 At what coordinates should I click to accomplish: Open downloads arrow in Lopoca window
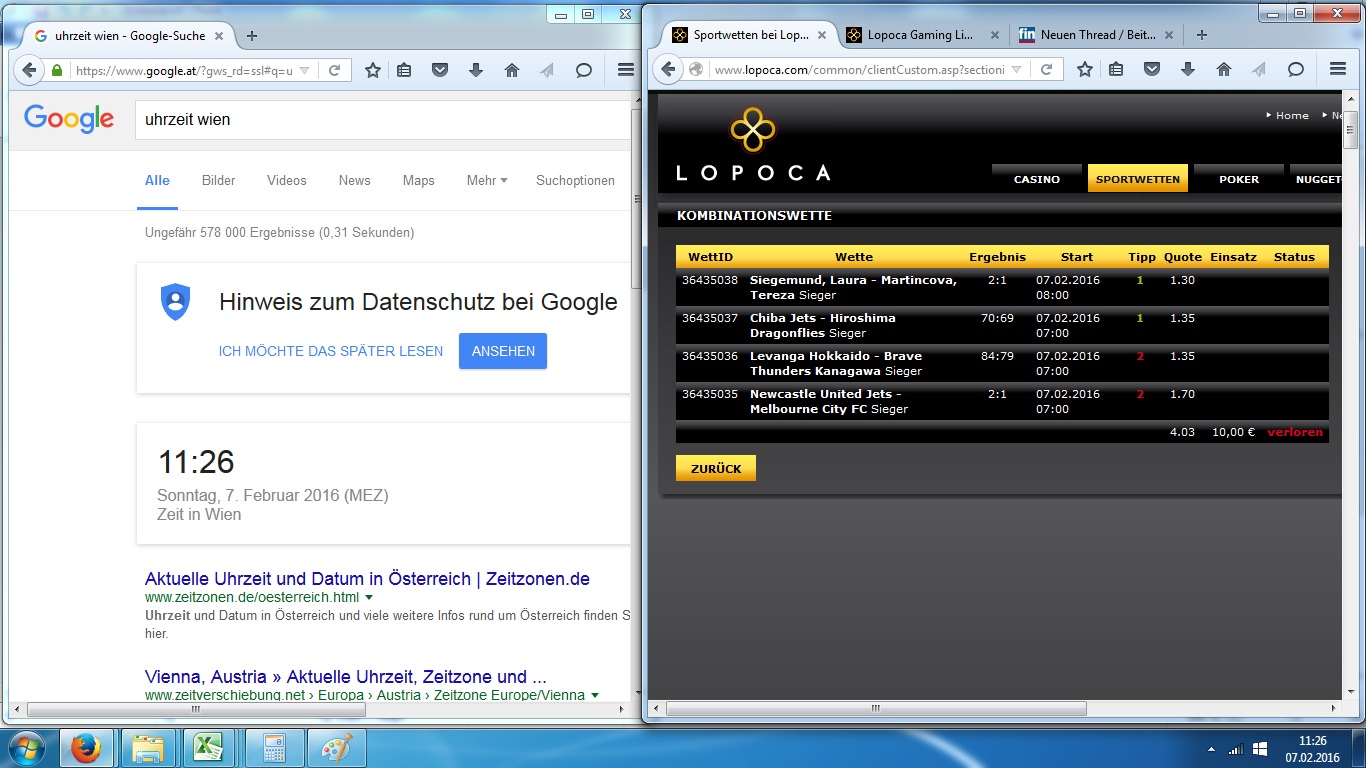click(x=1188, y=70)
